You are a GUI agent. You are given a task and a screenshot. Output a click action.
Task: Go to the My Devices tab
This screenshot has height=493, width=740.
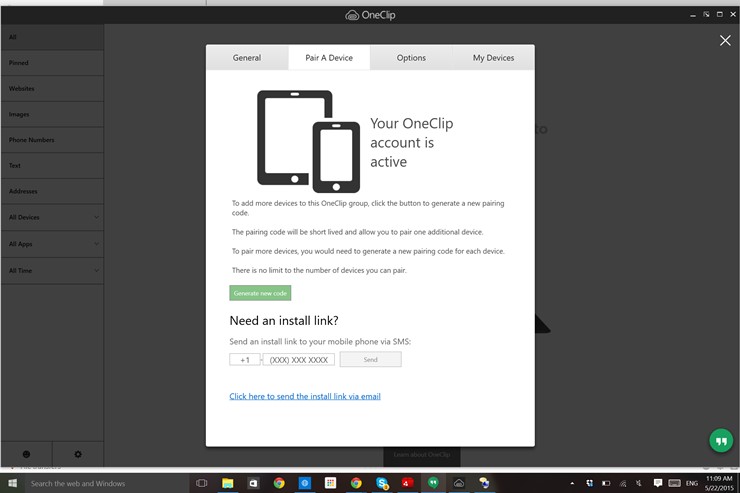coord(493,58)
